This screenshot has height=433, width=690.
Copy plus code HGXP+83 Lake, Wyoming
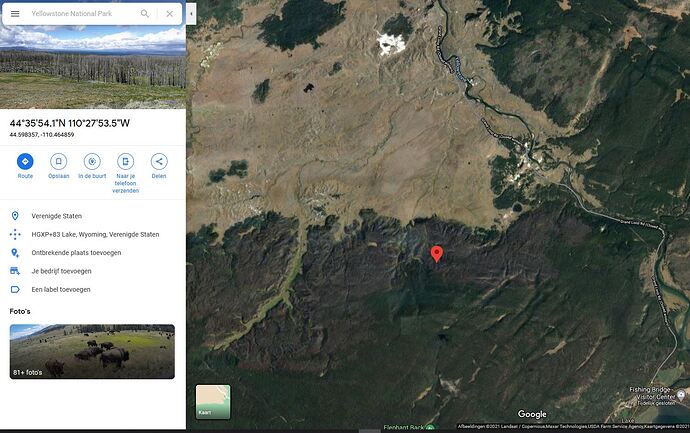point(93,235)
